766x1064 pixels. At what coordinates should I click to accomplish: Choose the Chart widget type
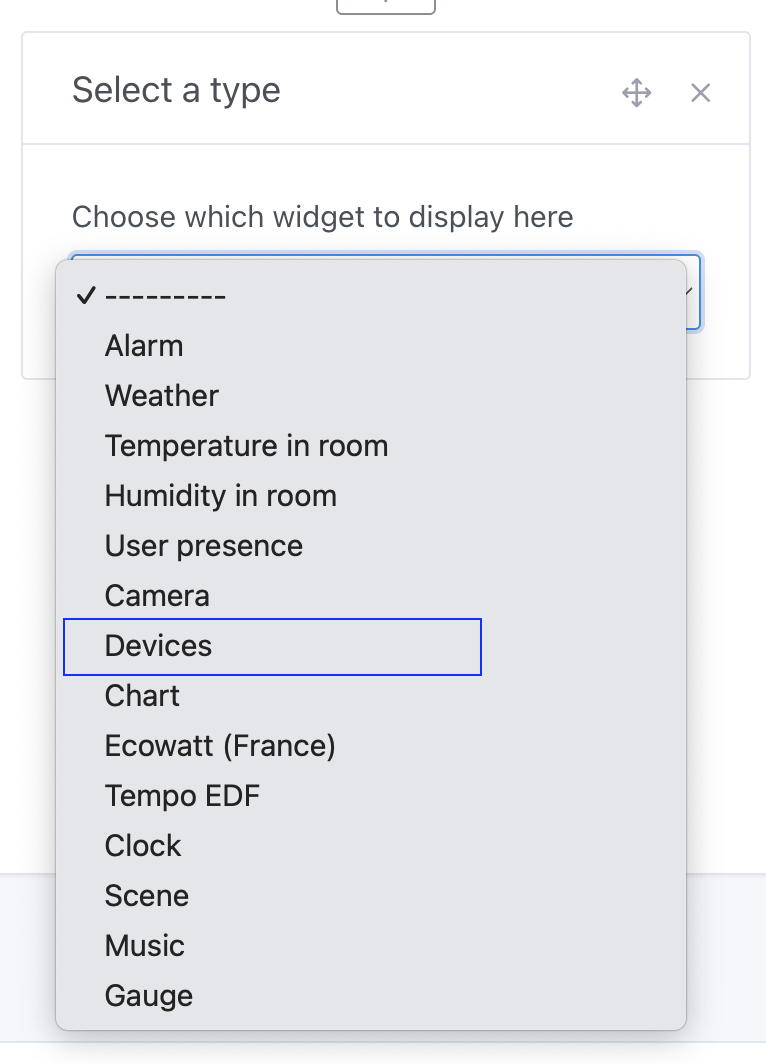(x=141, y=695)
